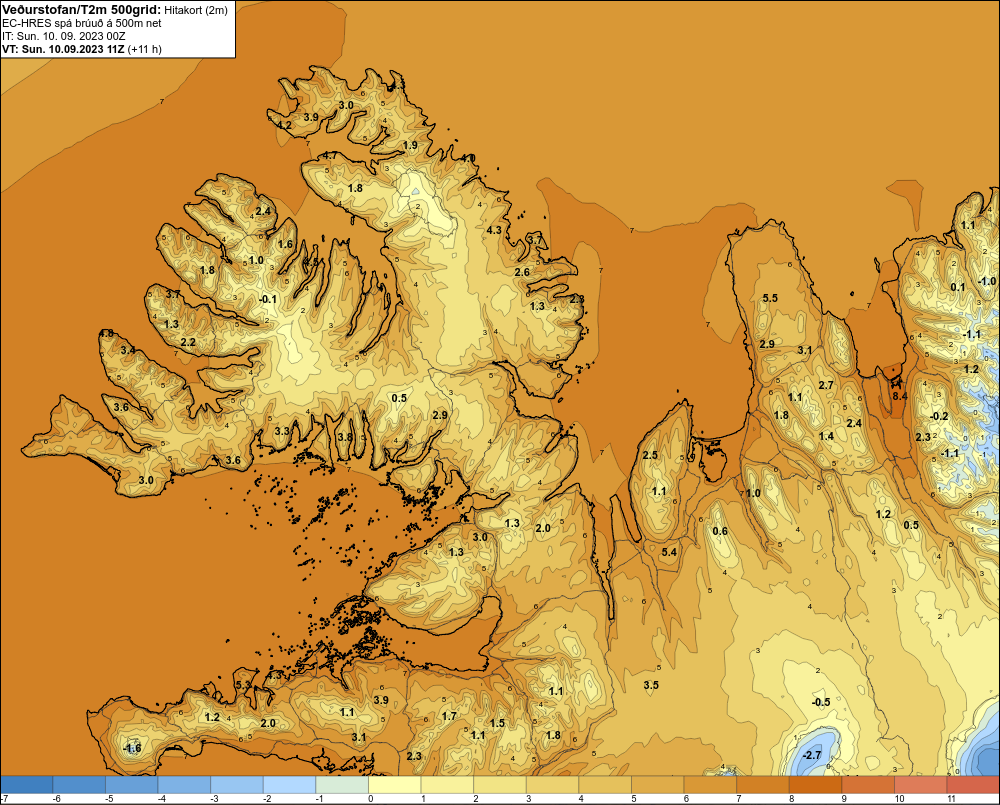Select the red legend swatch right of 11

pyautogui.click(x=973, y=785)
